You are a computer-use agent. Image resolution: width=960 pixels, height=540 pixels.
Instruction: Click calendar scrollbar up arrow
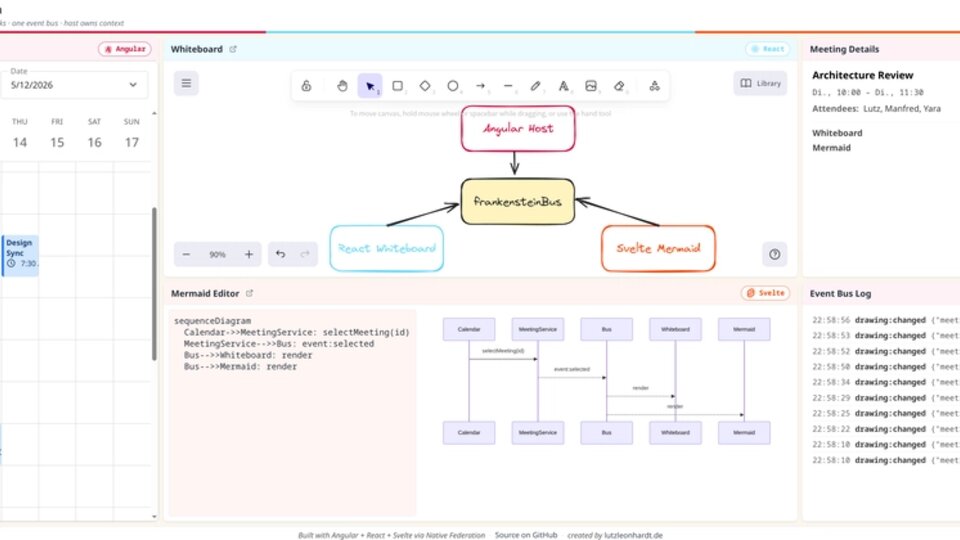(x=154, y=113)
